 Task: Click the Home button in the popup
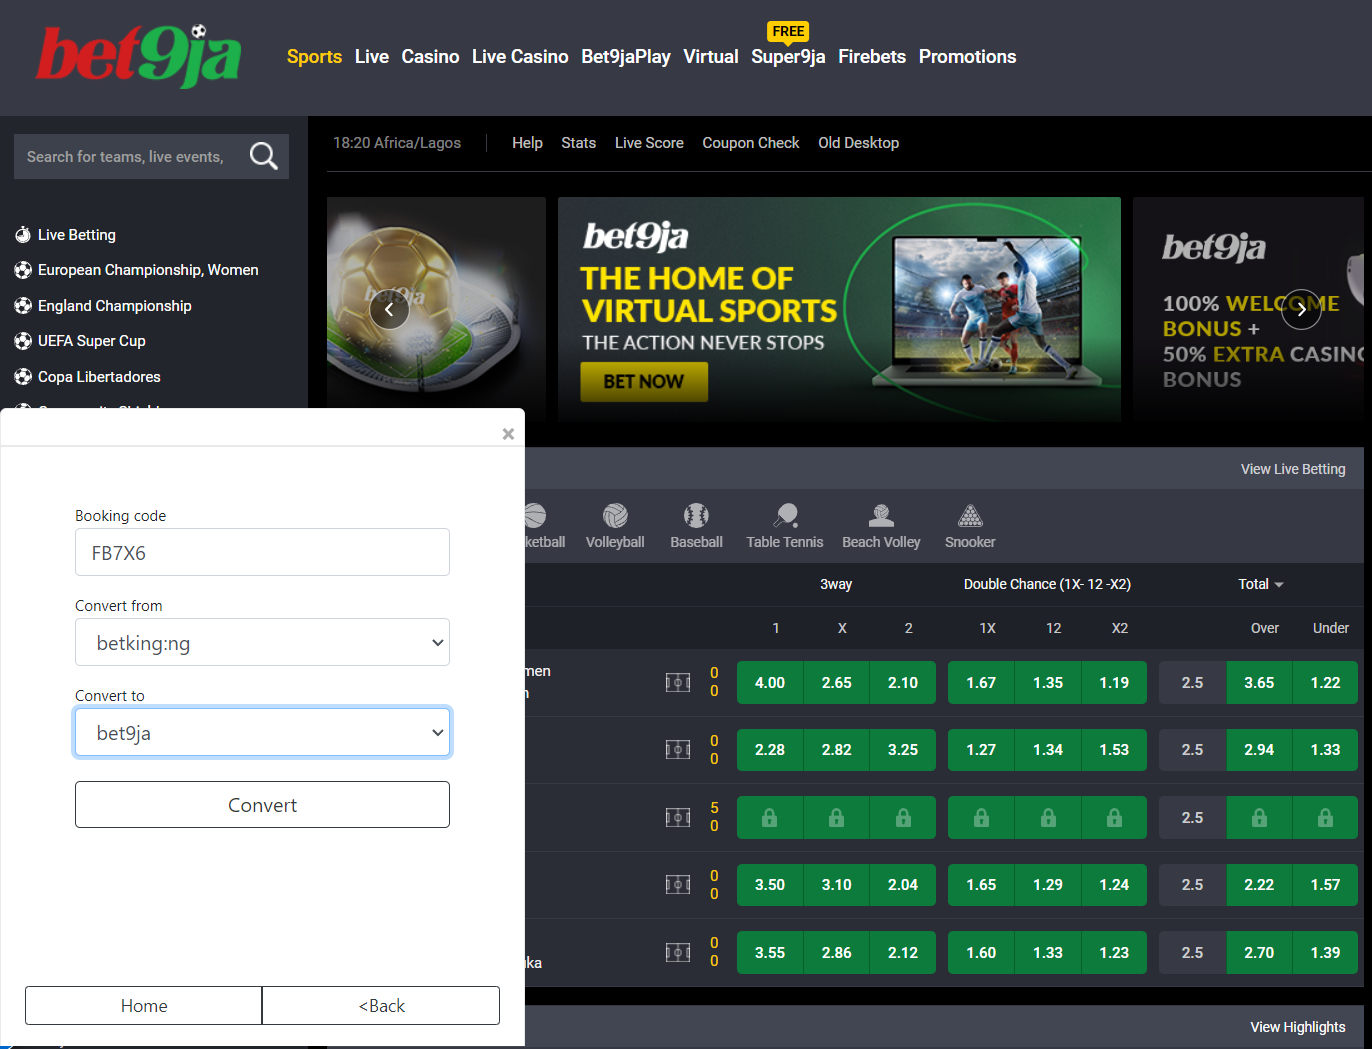point(144,1005)
